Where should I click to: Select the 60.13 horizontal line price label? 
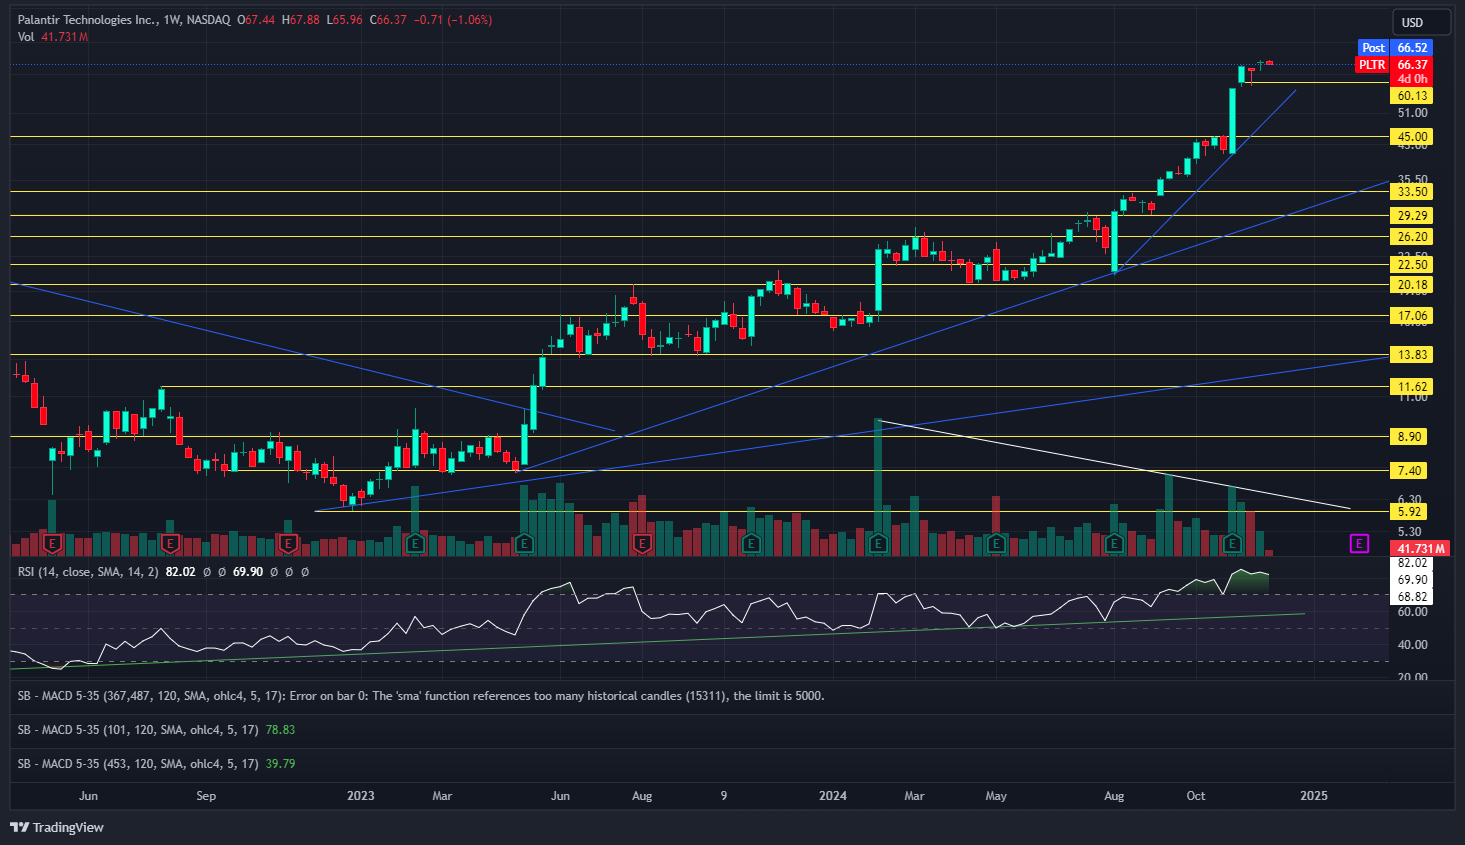click(1412, 96)
